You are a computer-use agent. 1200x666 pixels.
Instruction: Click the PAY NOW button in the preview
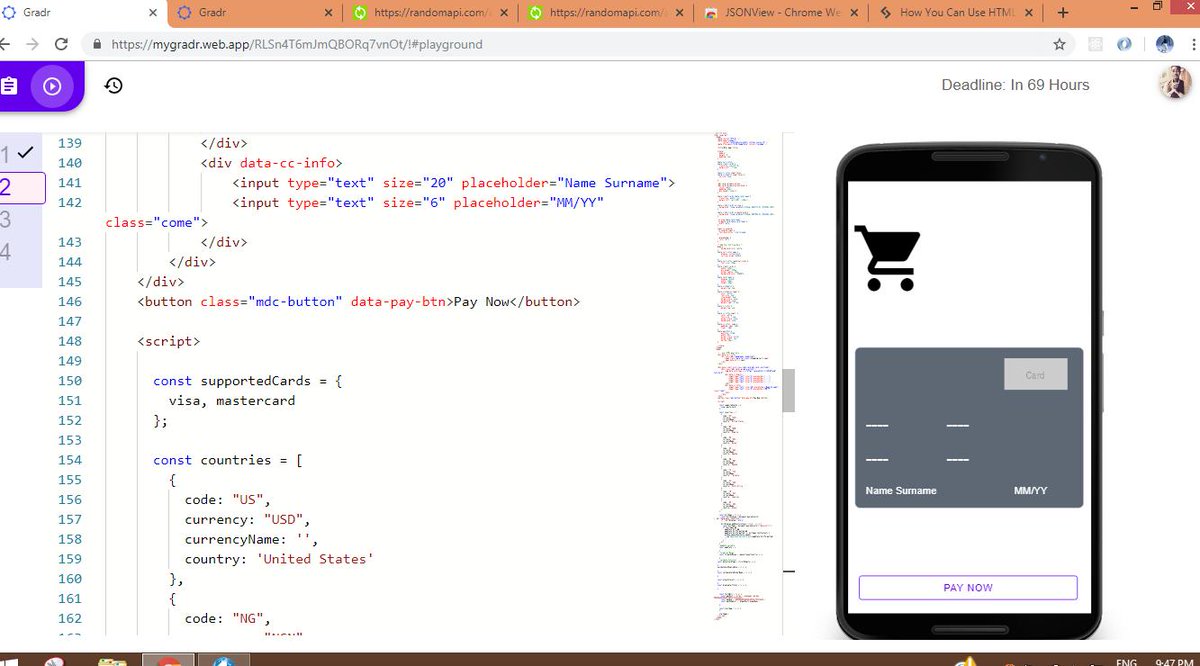(x=968, y=588)
